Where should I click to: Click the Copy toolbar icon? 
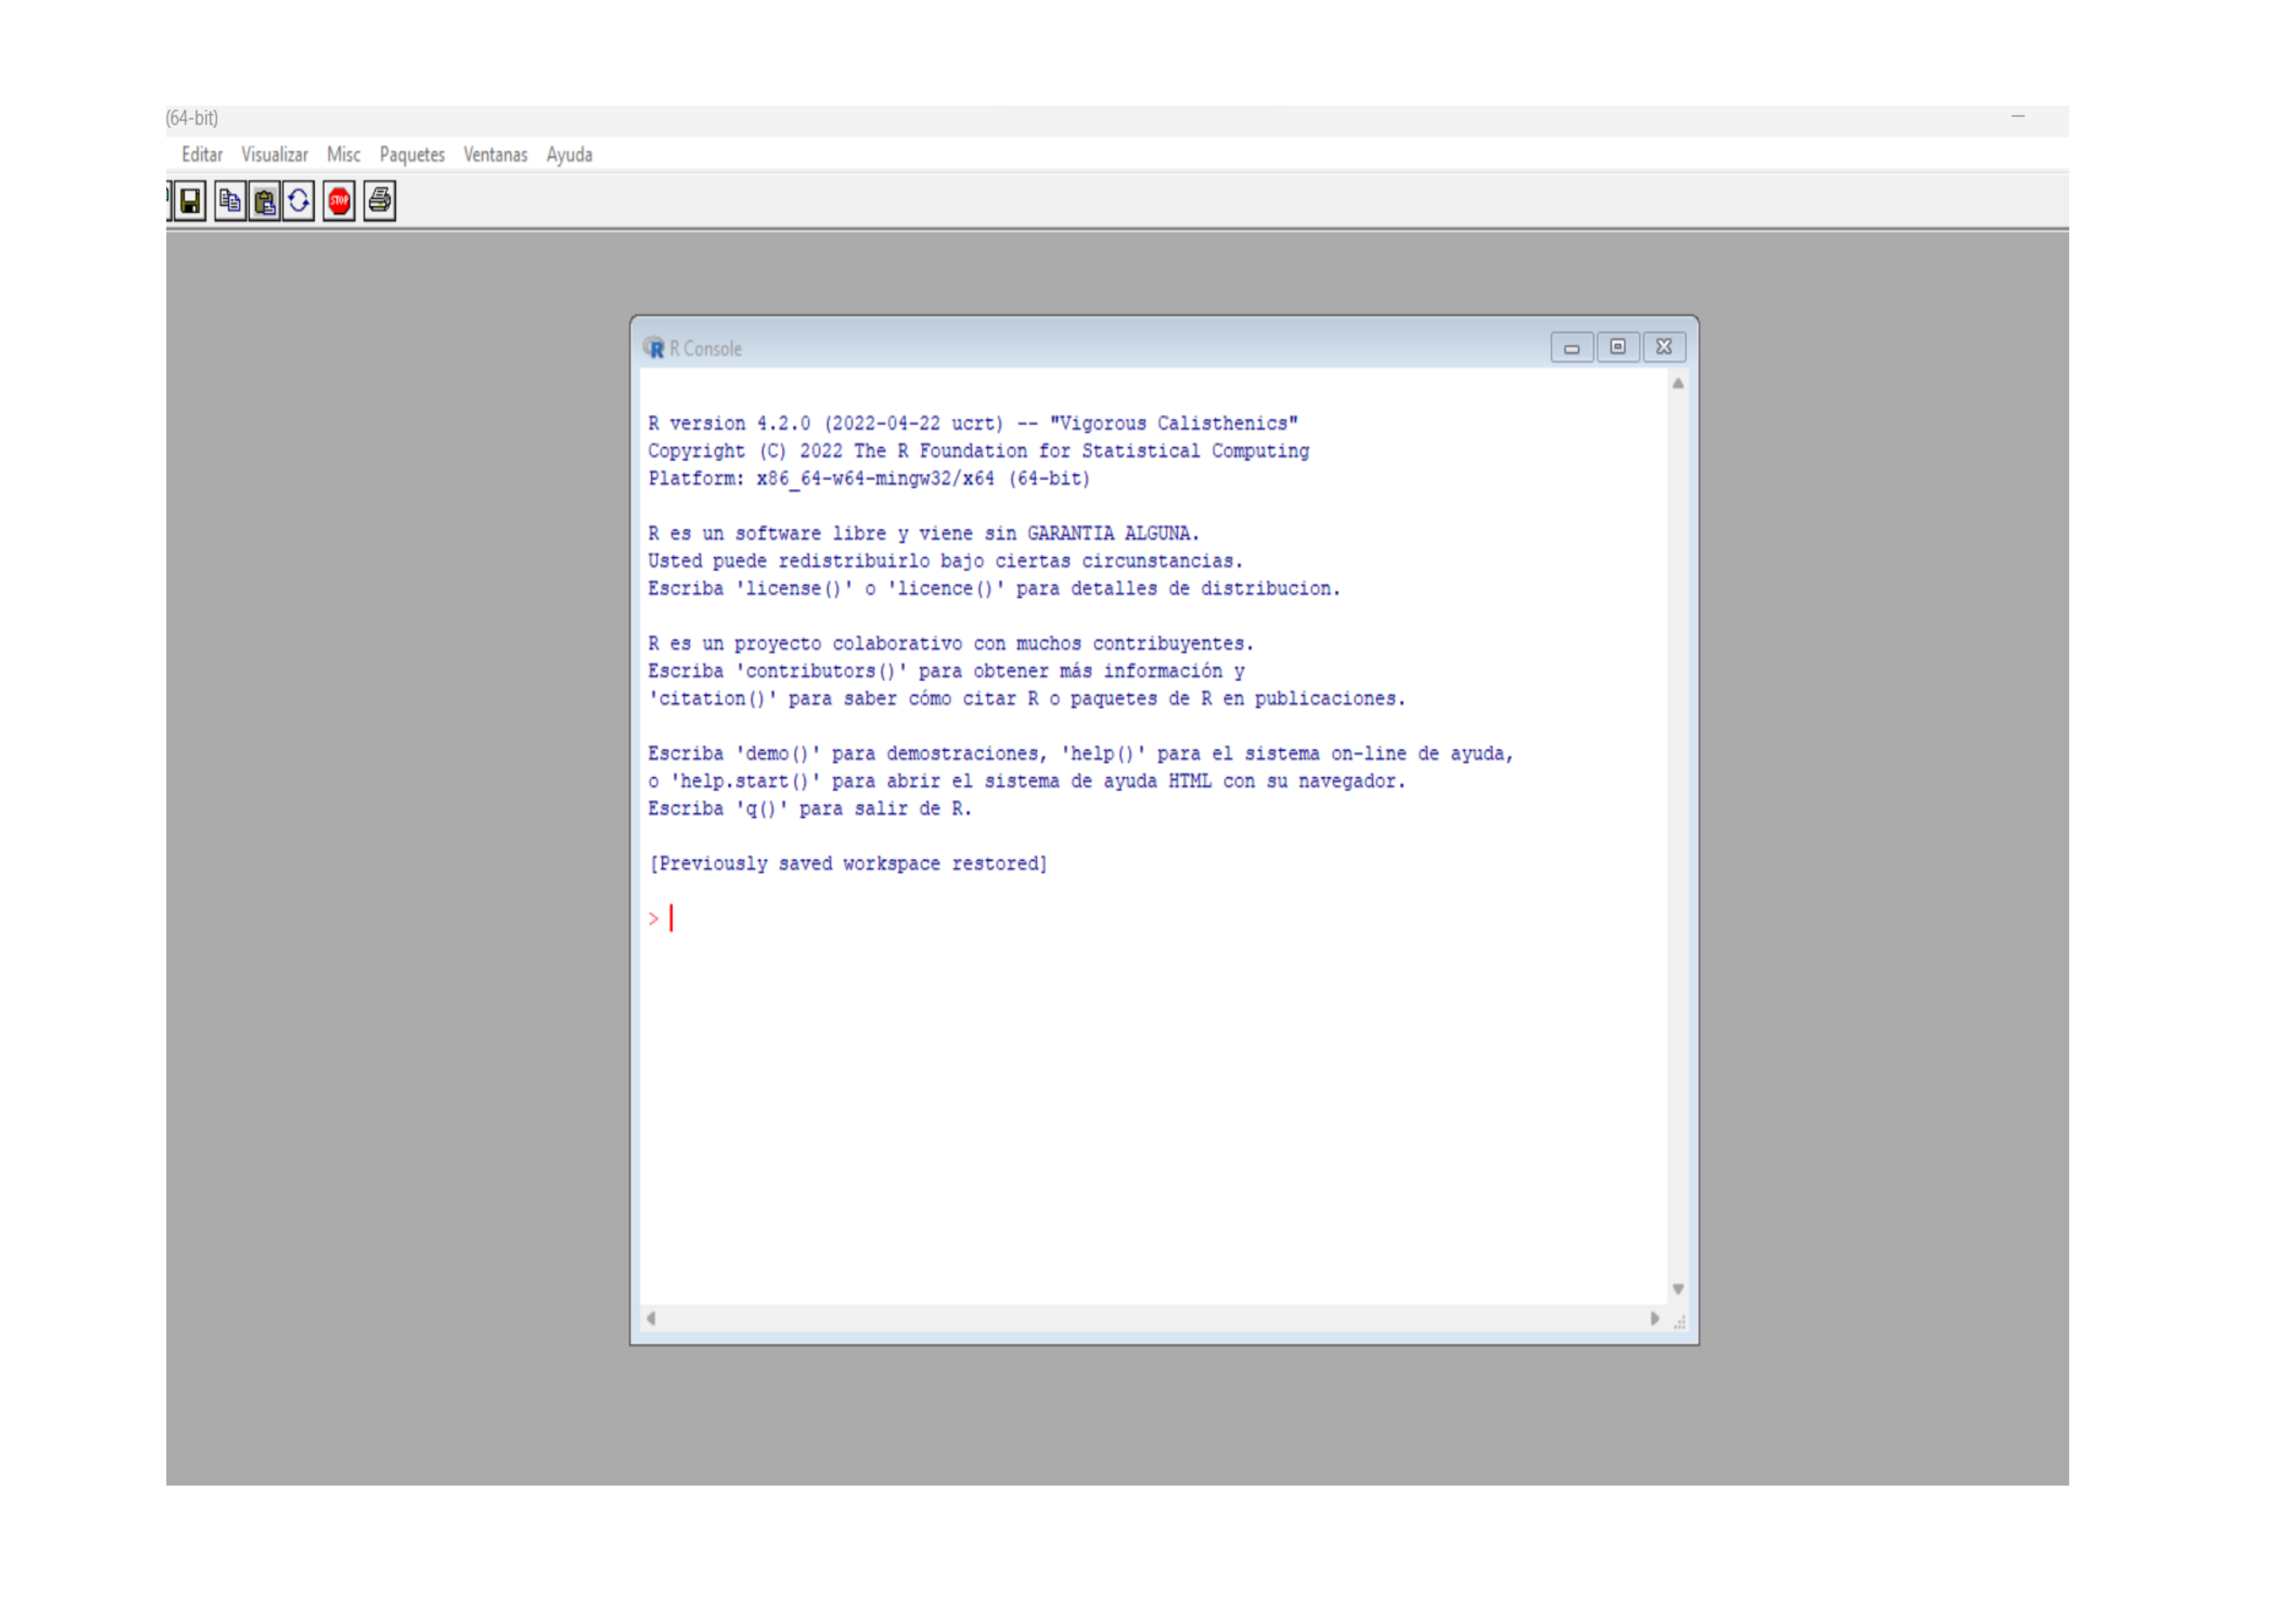(230, 201)
